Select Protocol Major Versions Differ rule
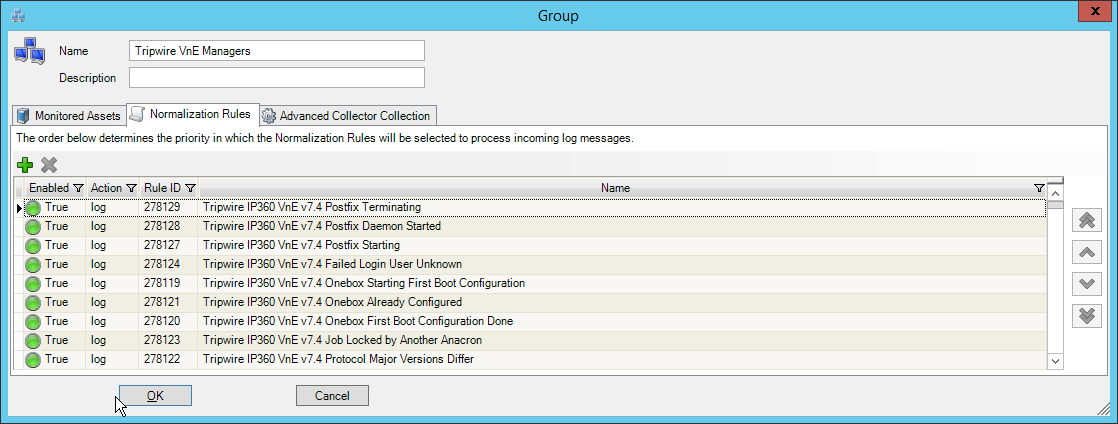This screenshot has height=424, width=1118. pos(339,359)
